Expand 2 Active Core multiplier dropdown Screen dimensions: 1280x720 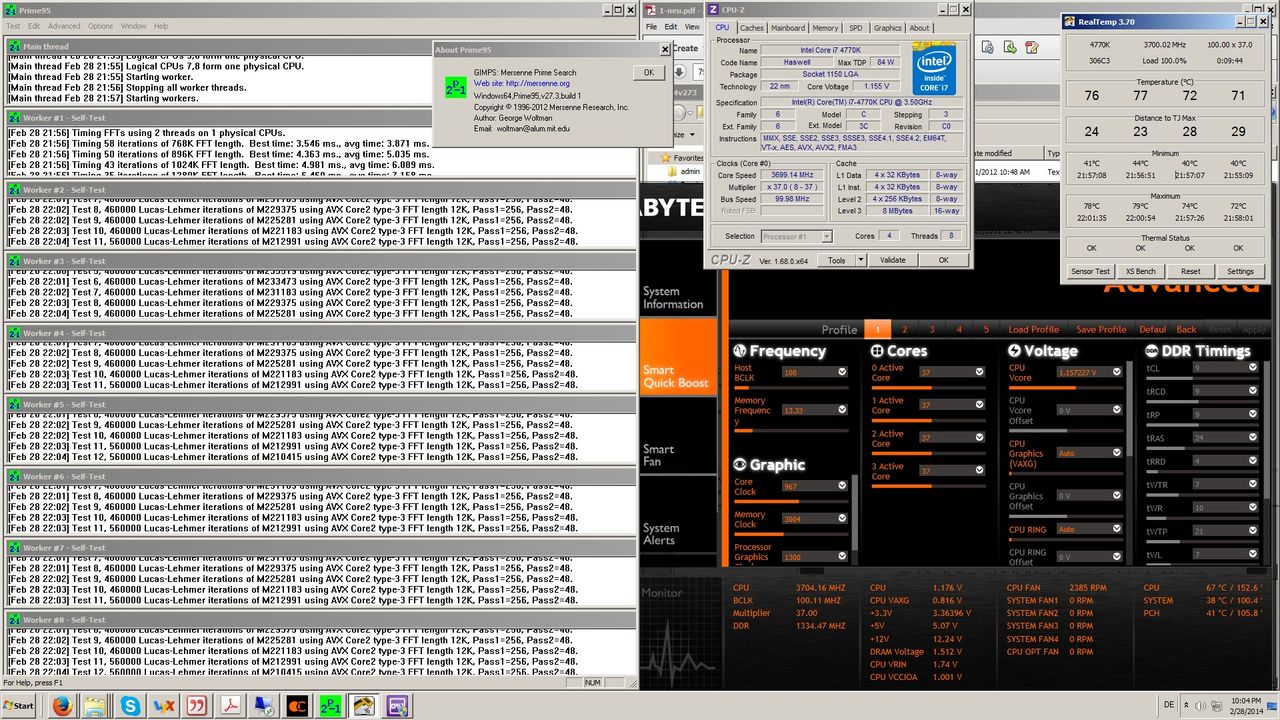click(x=979, y=438)
